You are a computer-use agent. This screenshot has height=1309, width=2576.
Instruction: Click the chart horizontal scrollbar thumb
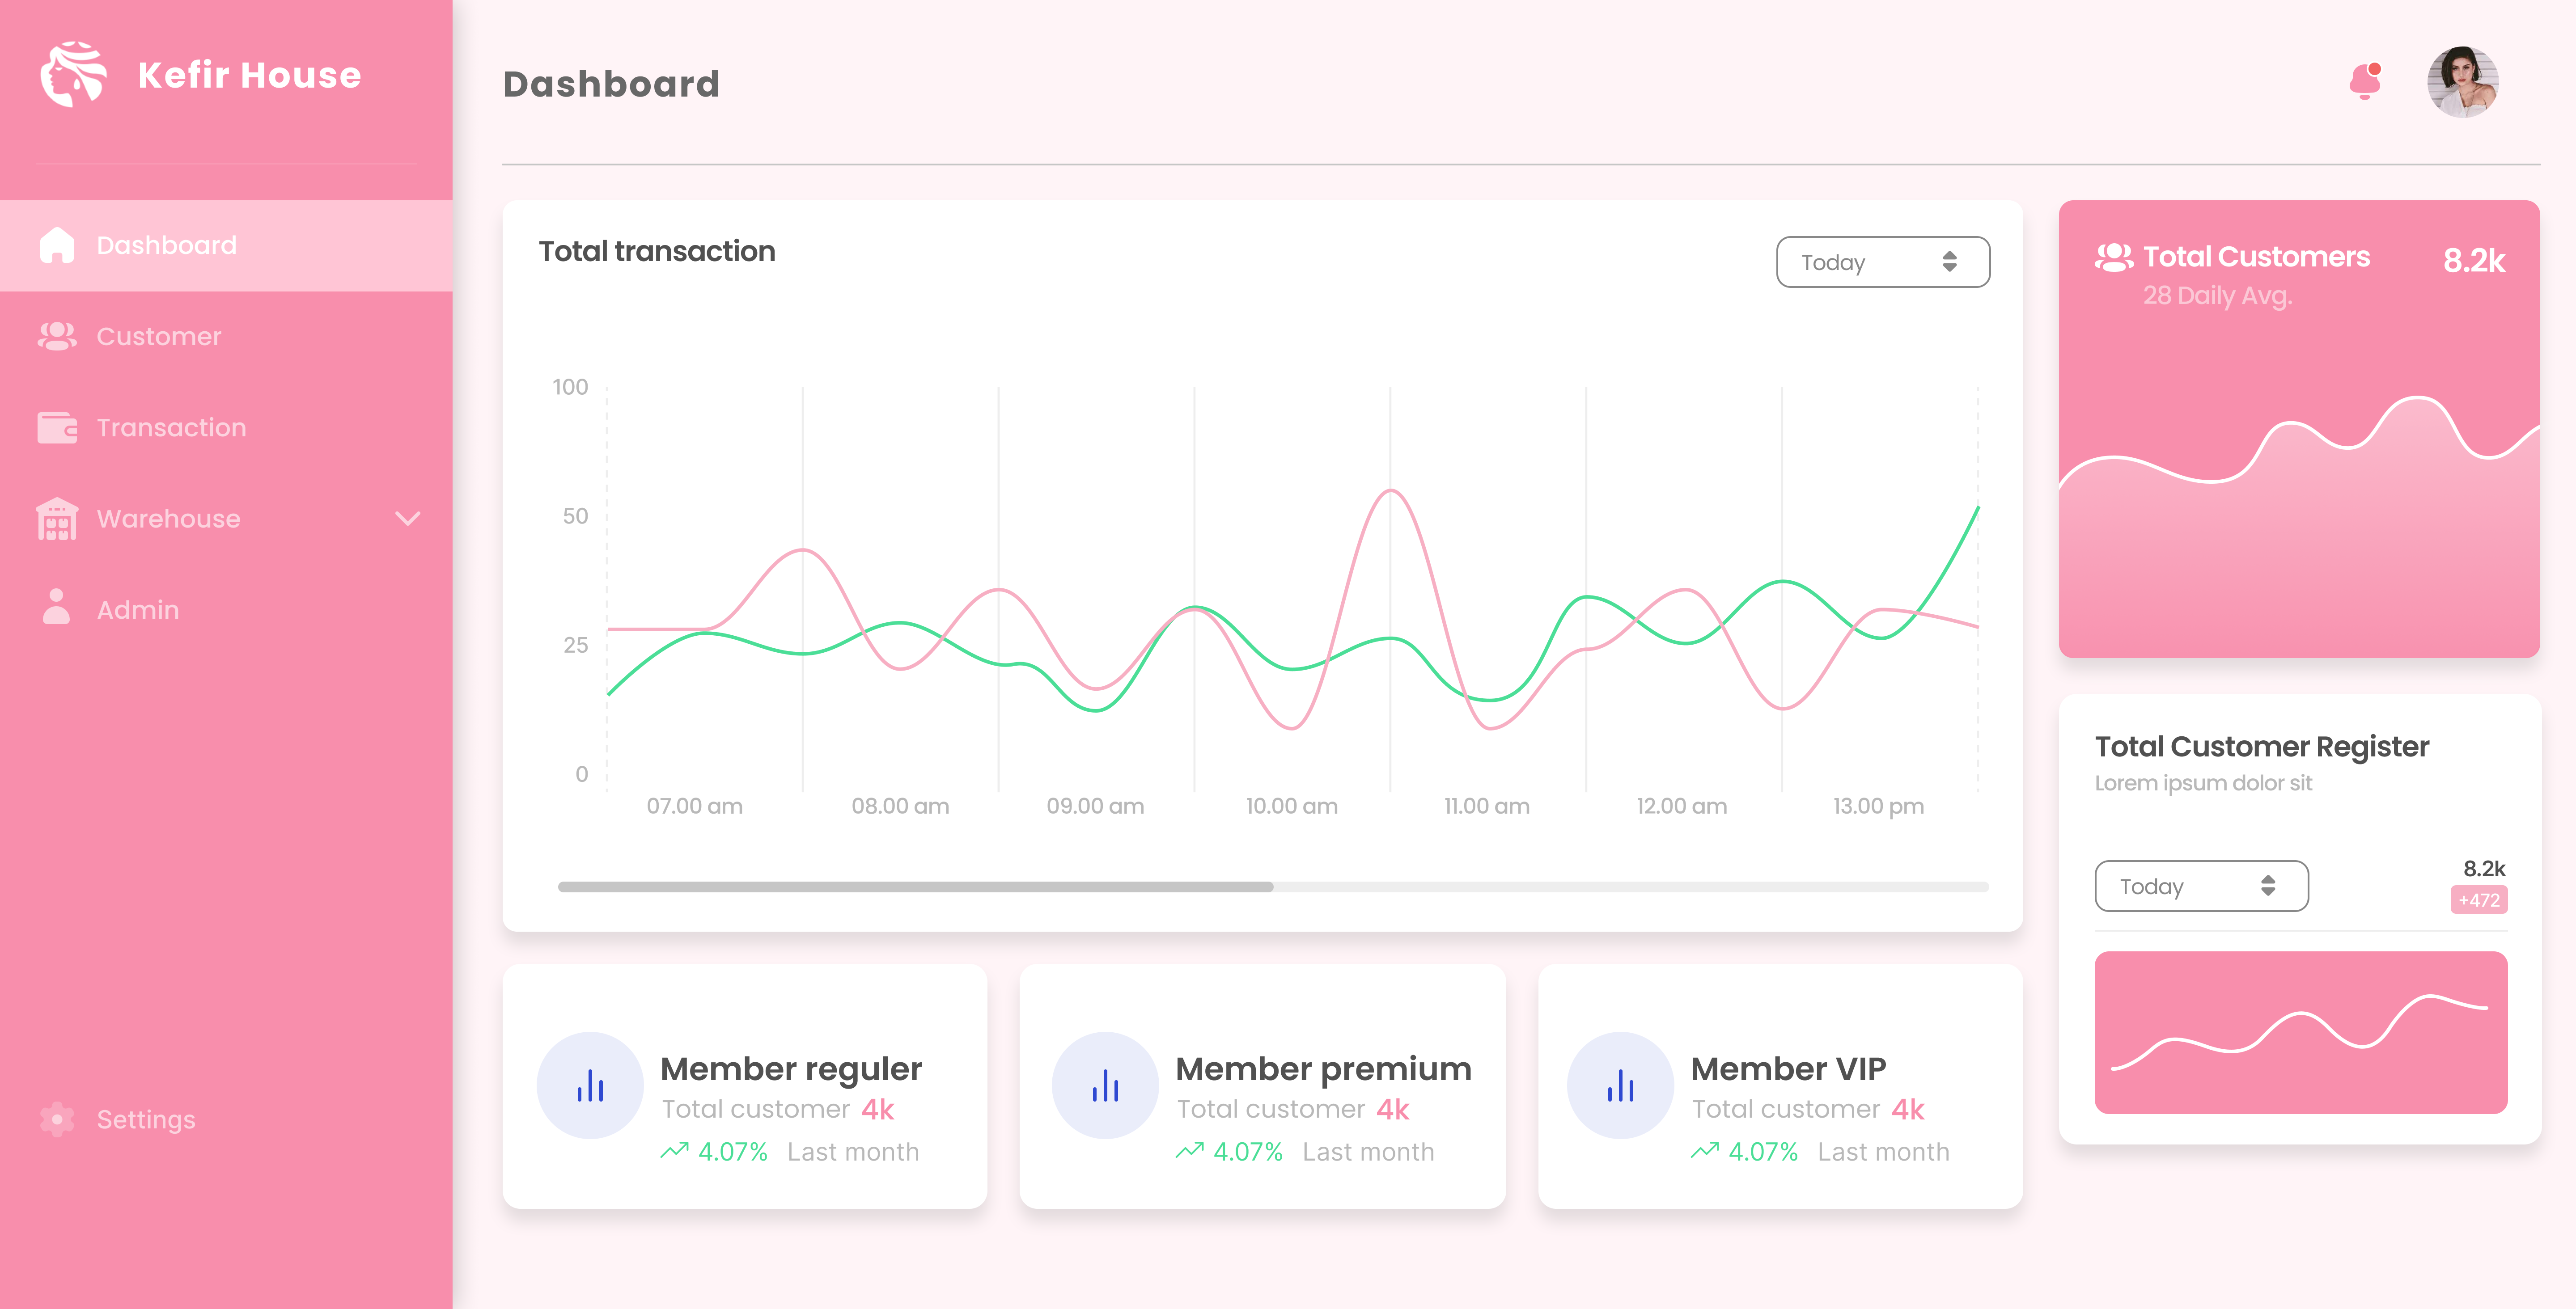coord(915,887)
